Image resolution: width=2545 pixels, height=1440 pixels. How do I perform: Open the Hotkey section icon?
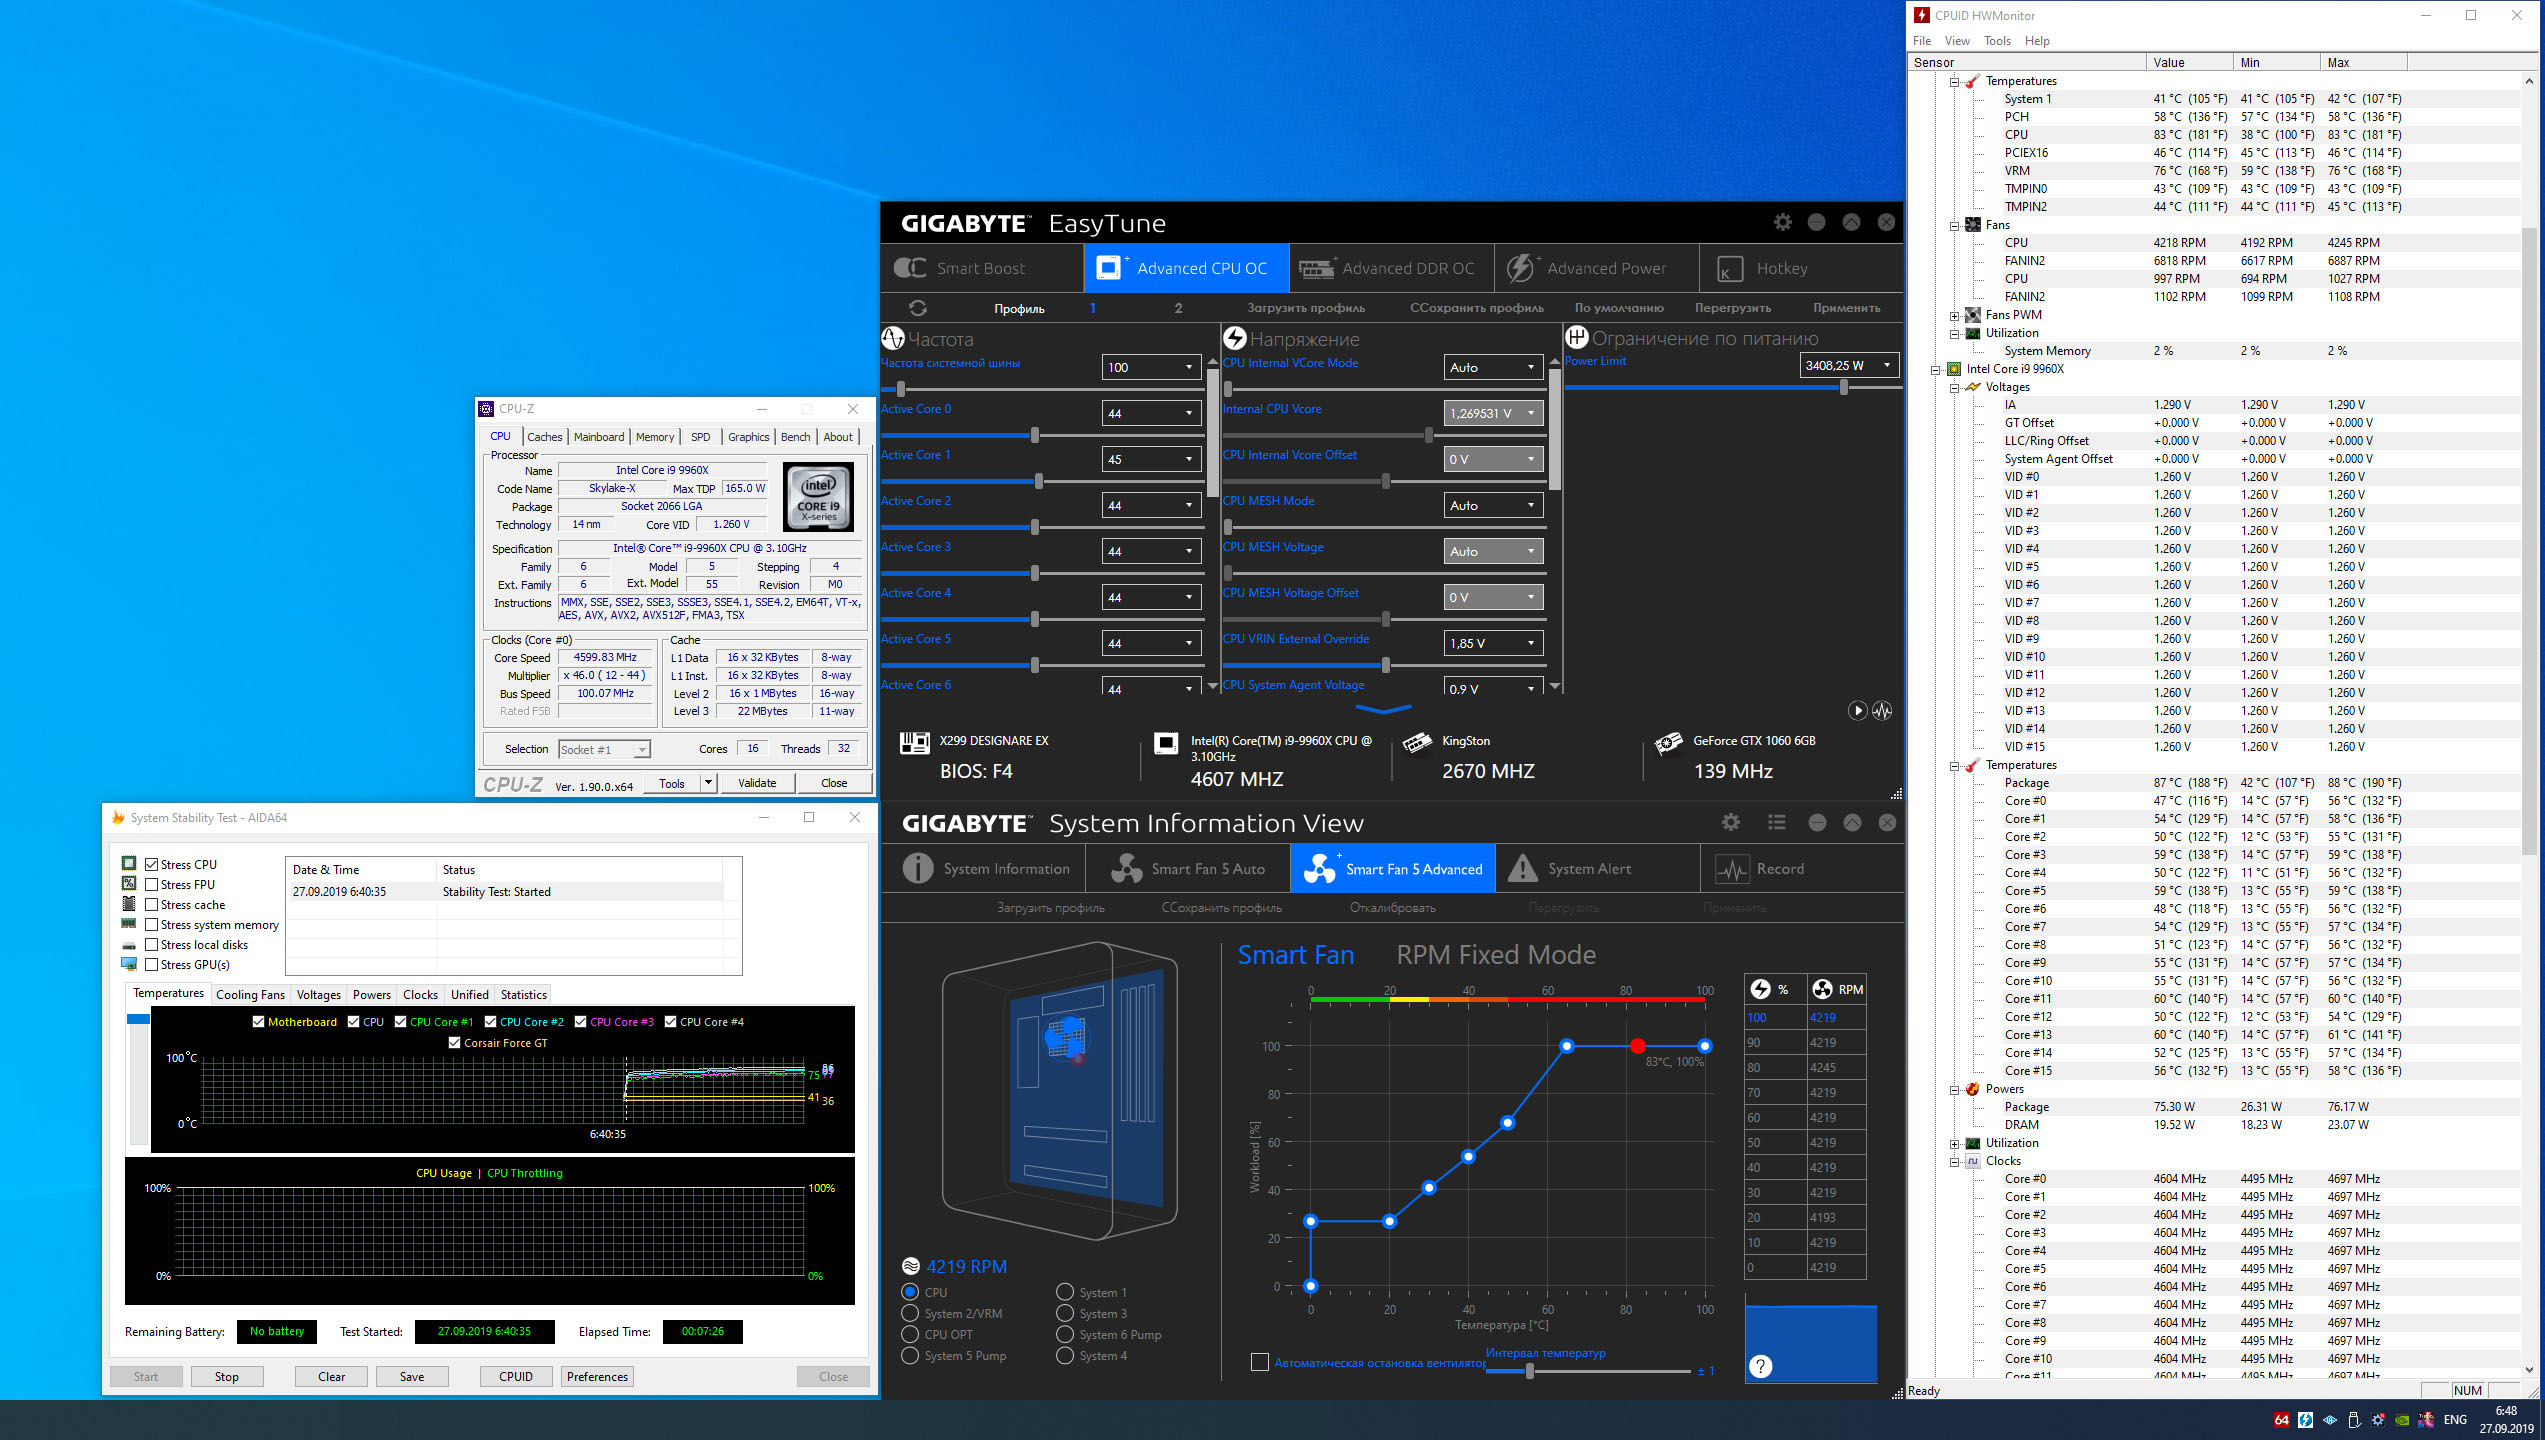[x=1730, y=268]
